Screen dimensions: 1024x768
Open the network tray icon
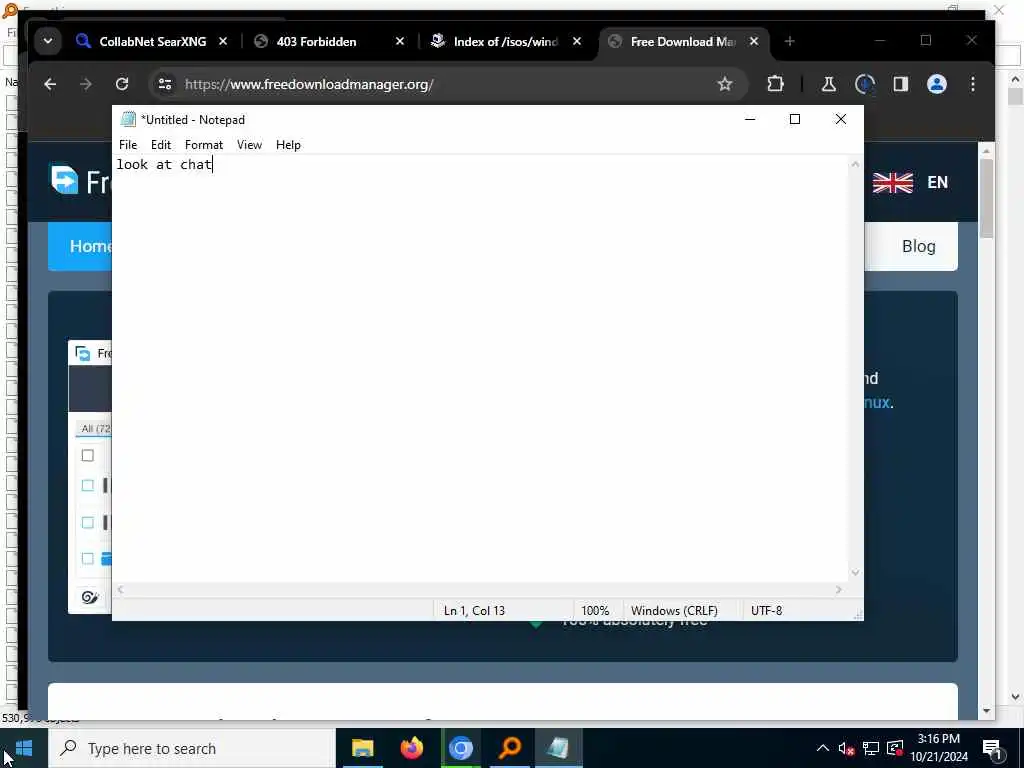point(871,748)
